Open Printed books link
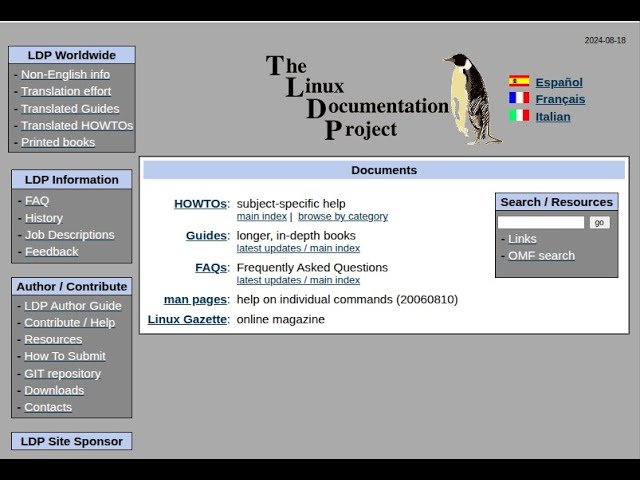 tap(58, 142)
